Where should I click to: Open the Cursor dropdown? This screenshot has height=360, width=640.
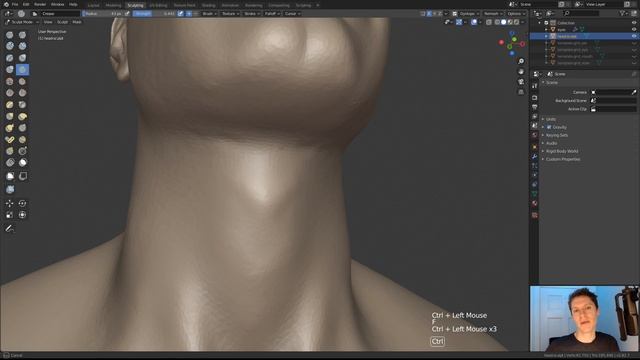[x=292, y=13]
